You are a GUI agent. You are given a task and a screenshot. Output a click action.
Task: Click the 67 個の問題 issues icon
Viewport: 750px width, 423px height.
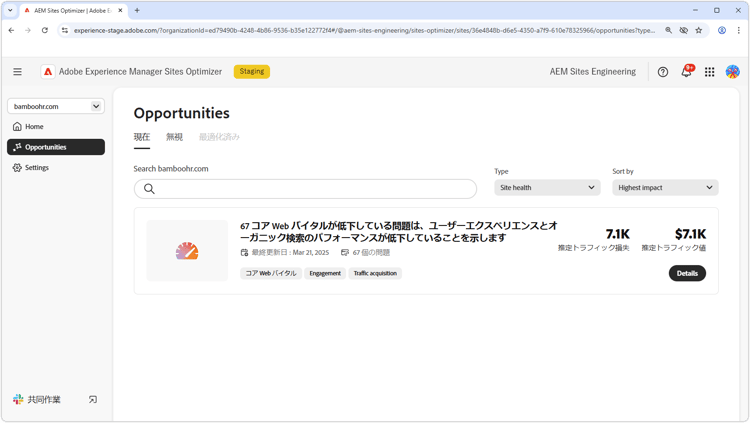click(x=345, y=252)
